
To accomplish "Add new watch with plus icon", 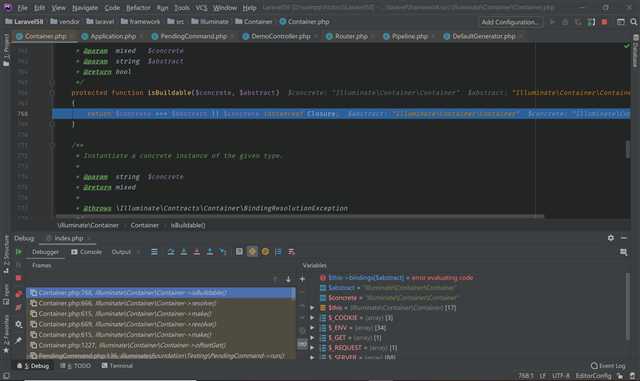I will [302, 279].
